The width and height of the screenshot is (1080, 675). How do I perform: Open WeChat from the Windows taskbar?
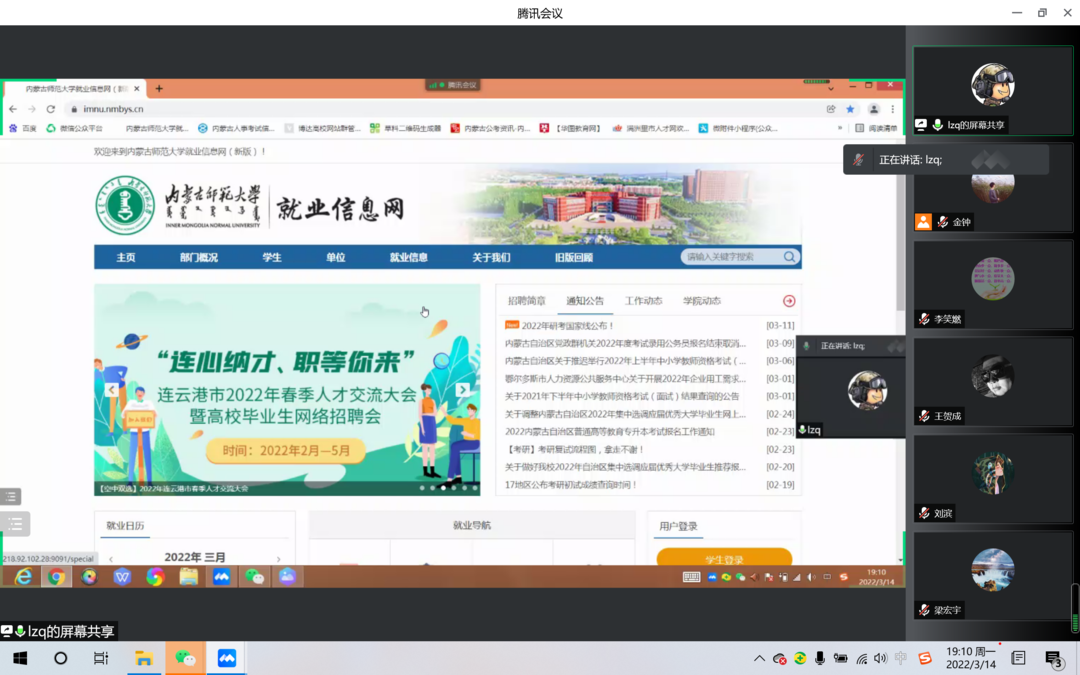[185, 658]
